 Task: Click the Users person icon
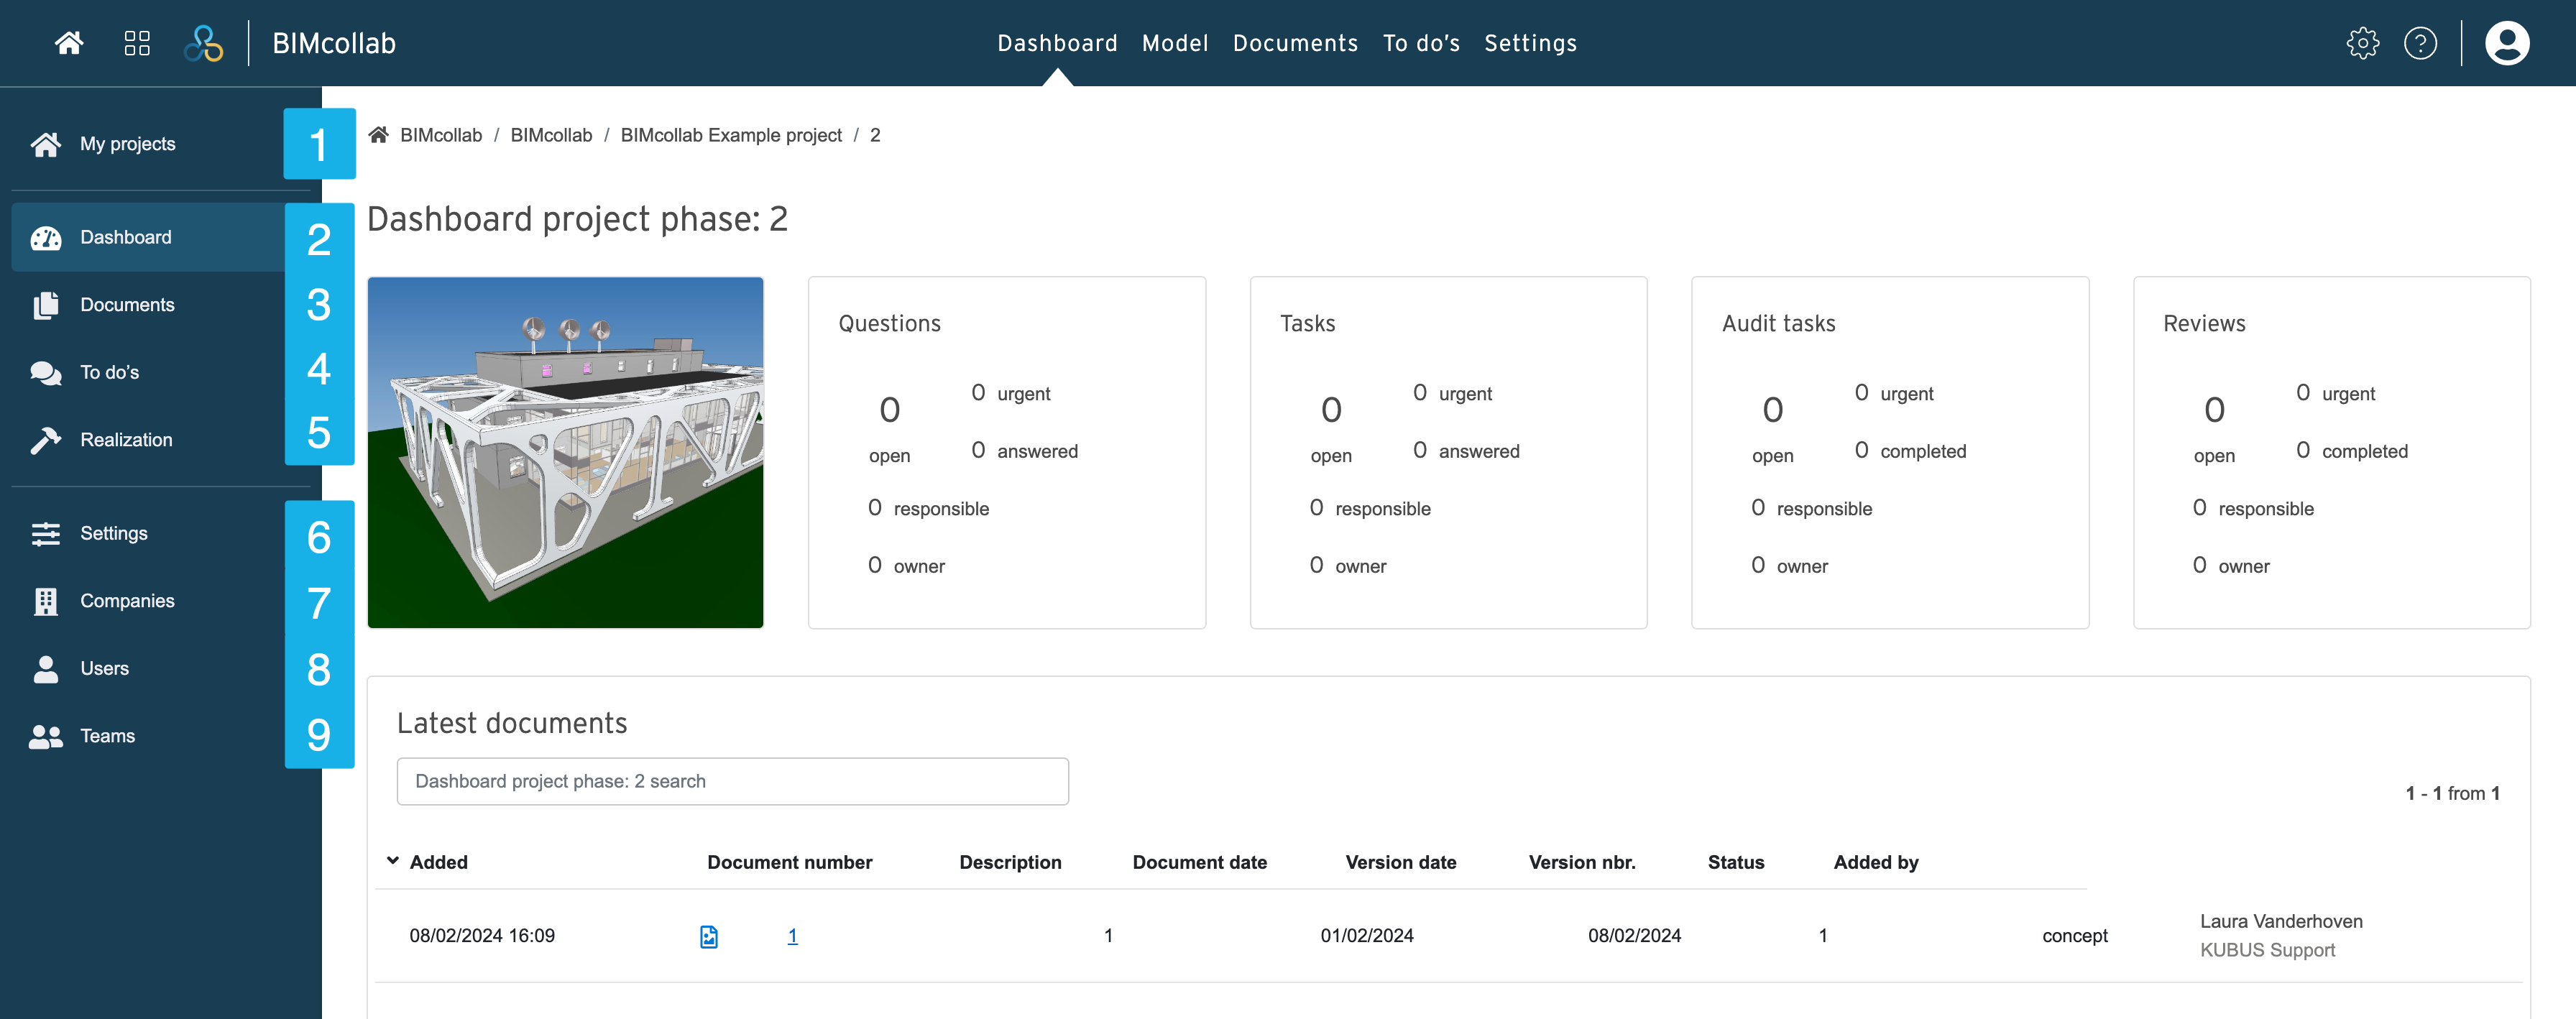tap(46, 669)
